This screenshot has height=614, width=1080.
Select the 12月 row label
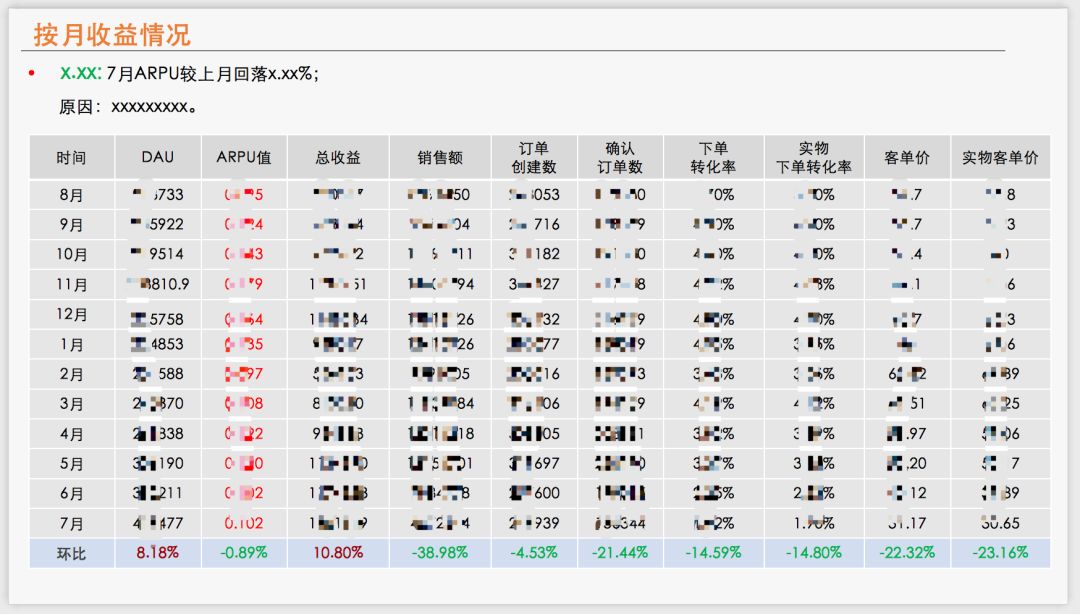click(x=72, y=316)
